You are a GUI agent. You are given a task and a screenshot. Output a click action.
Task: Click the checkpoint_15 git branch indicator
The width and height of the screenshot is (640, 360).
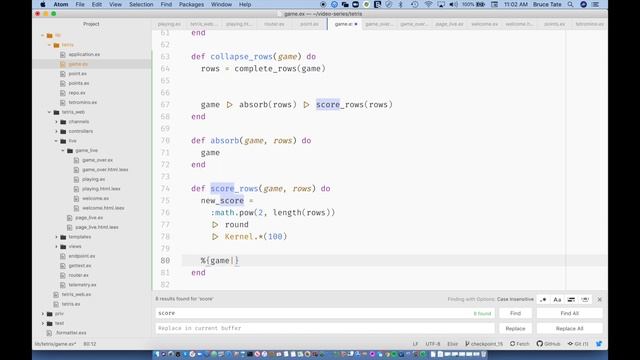(484, 344)
